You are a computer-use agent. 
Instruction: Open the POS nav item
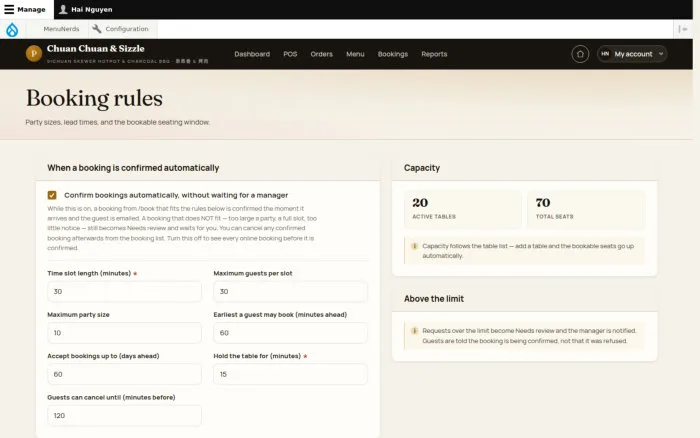[290, 54]
